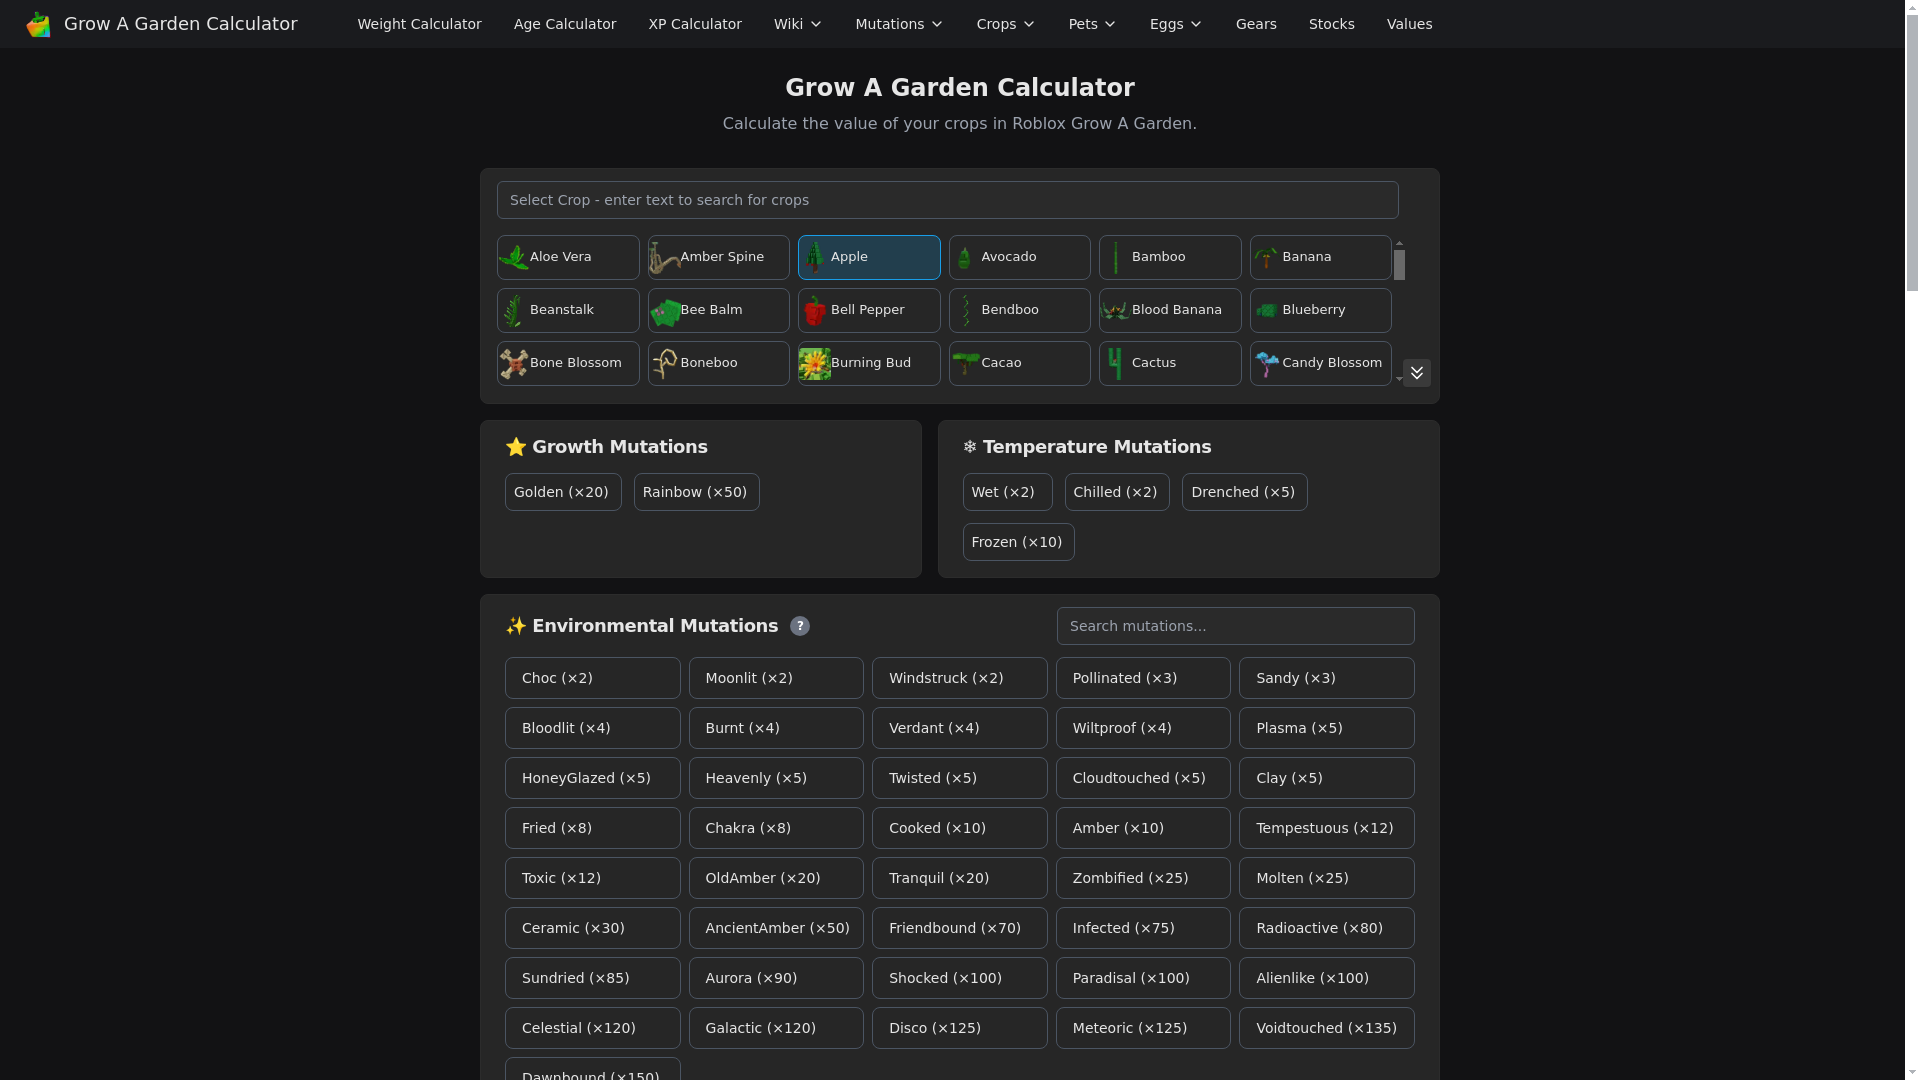The image size is (1920, 1080).
Task: Open the Stocks page
Action: [1331, 24]
